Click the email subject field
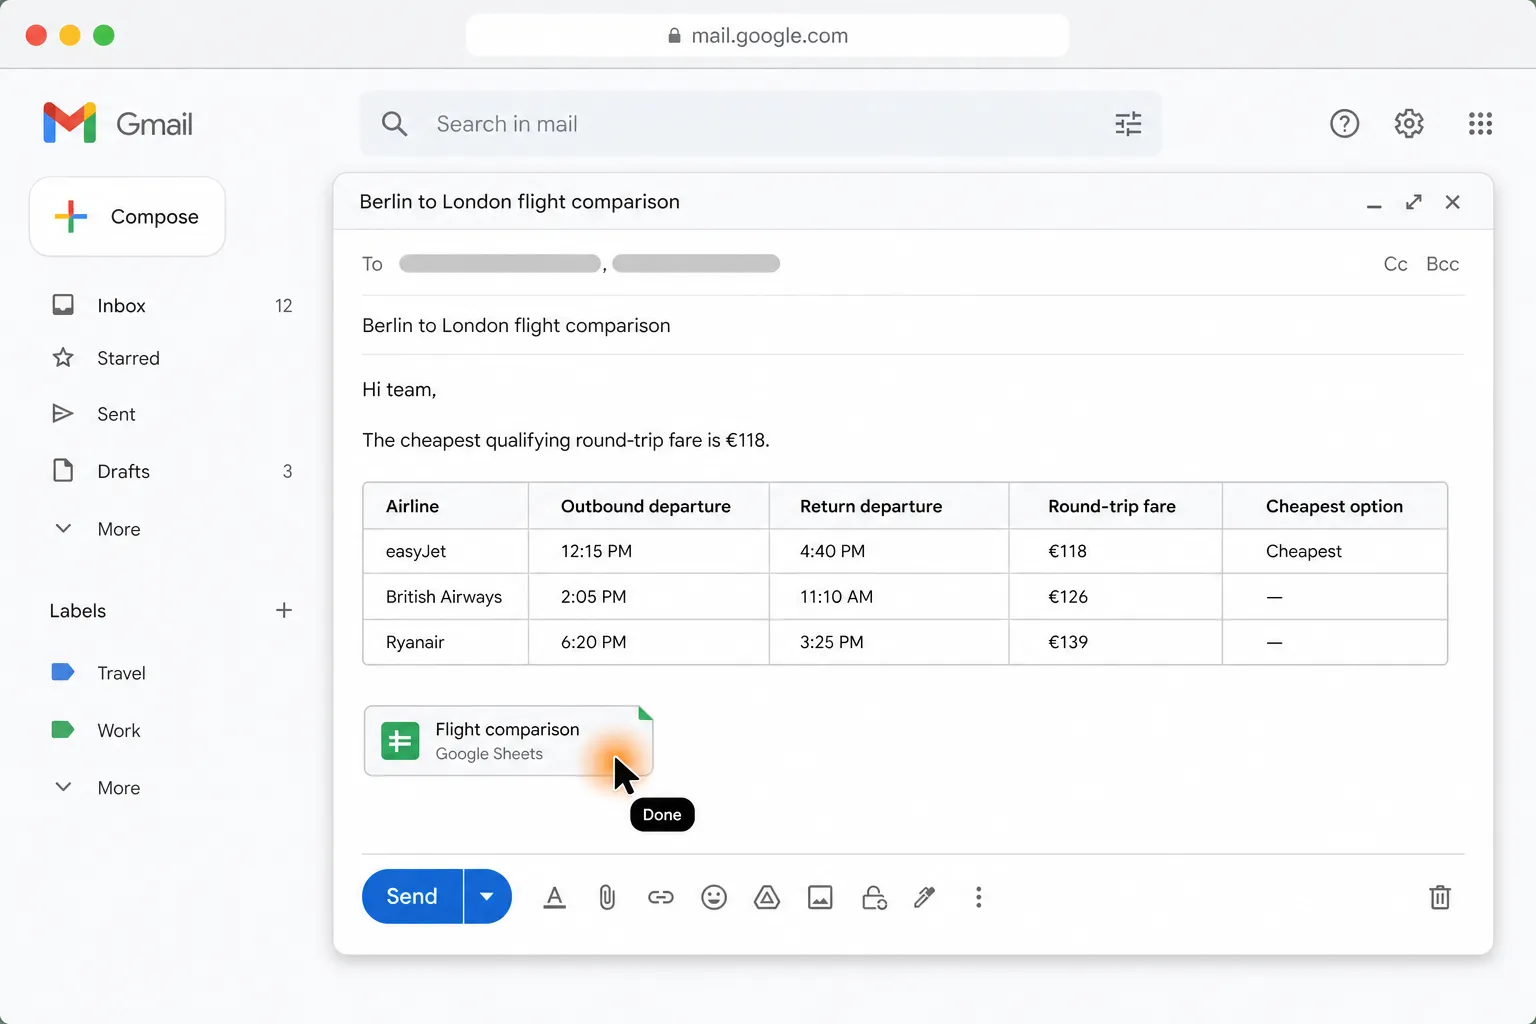 coord(912,325)
